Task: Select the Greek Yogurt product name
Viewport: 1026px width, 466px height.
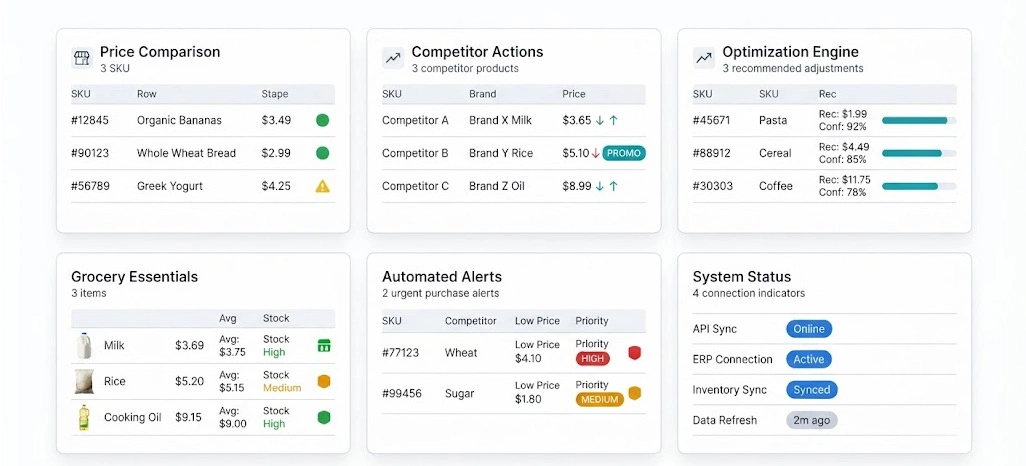Action: click(x=169, y=186)
